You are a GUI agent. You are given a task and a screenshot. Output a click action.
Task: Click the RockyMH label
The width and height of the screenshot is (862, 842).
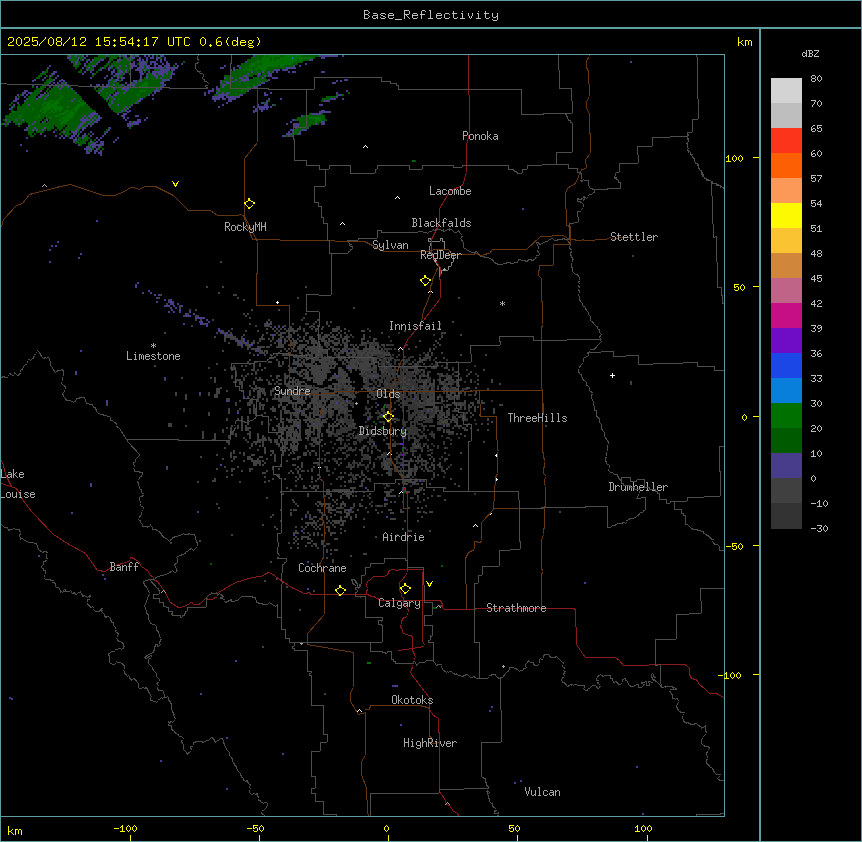tap(245, 227)
